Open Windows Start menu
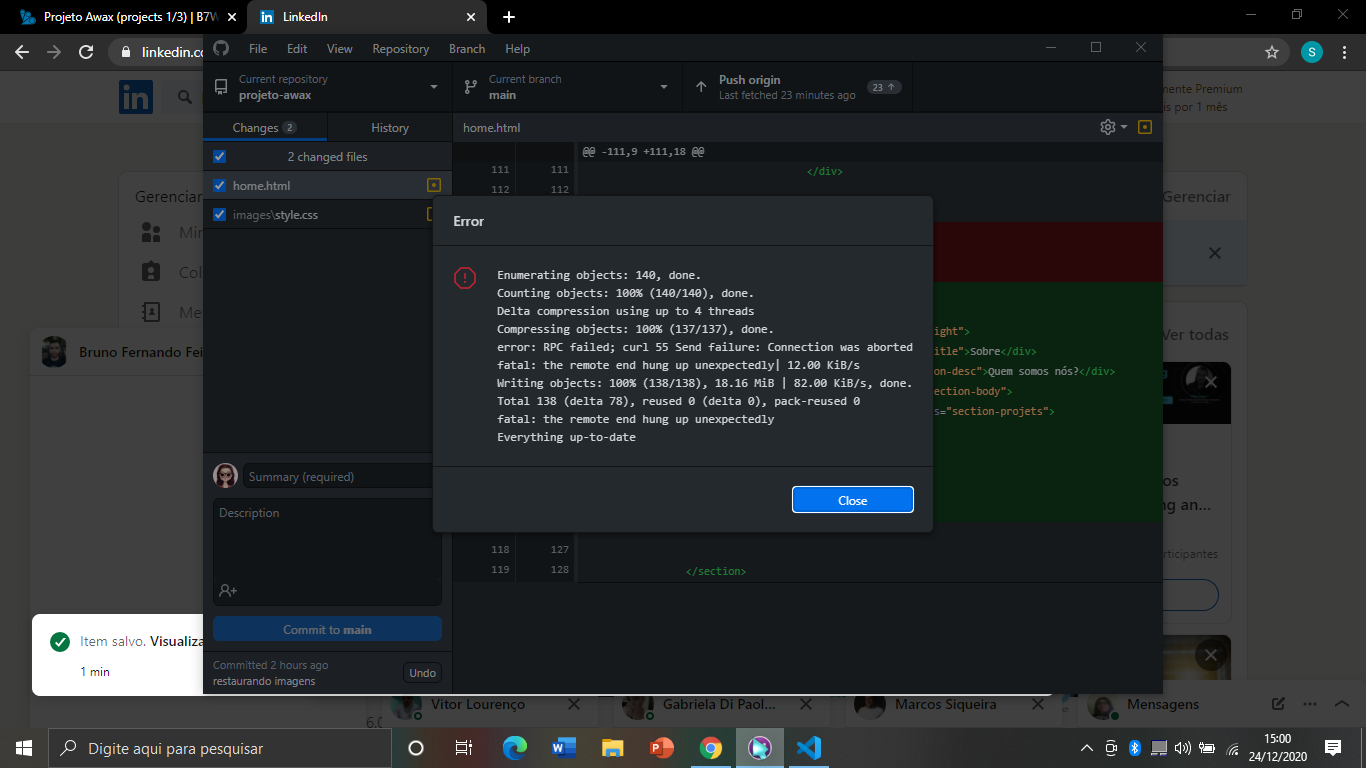The height and width of the screenshot is (768, 1366). click(24, 748)
